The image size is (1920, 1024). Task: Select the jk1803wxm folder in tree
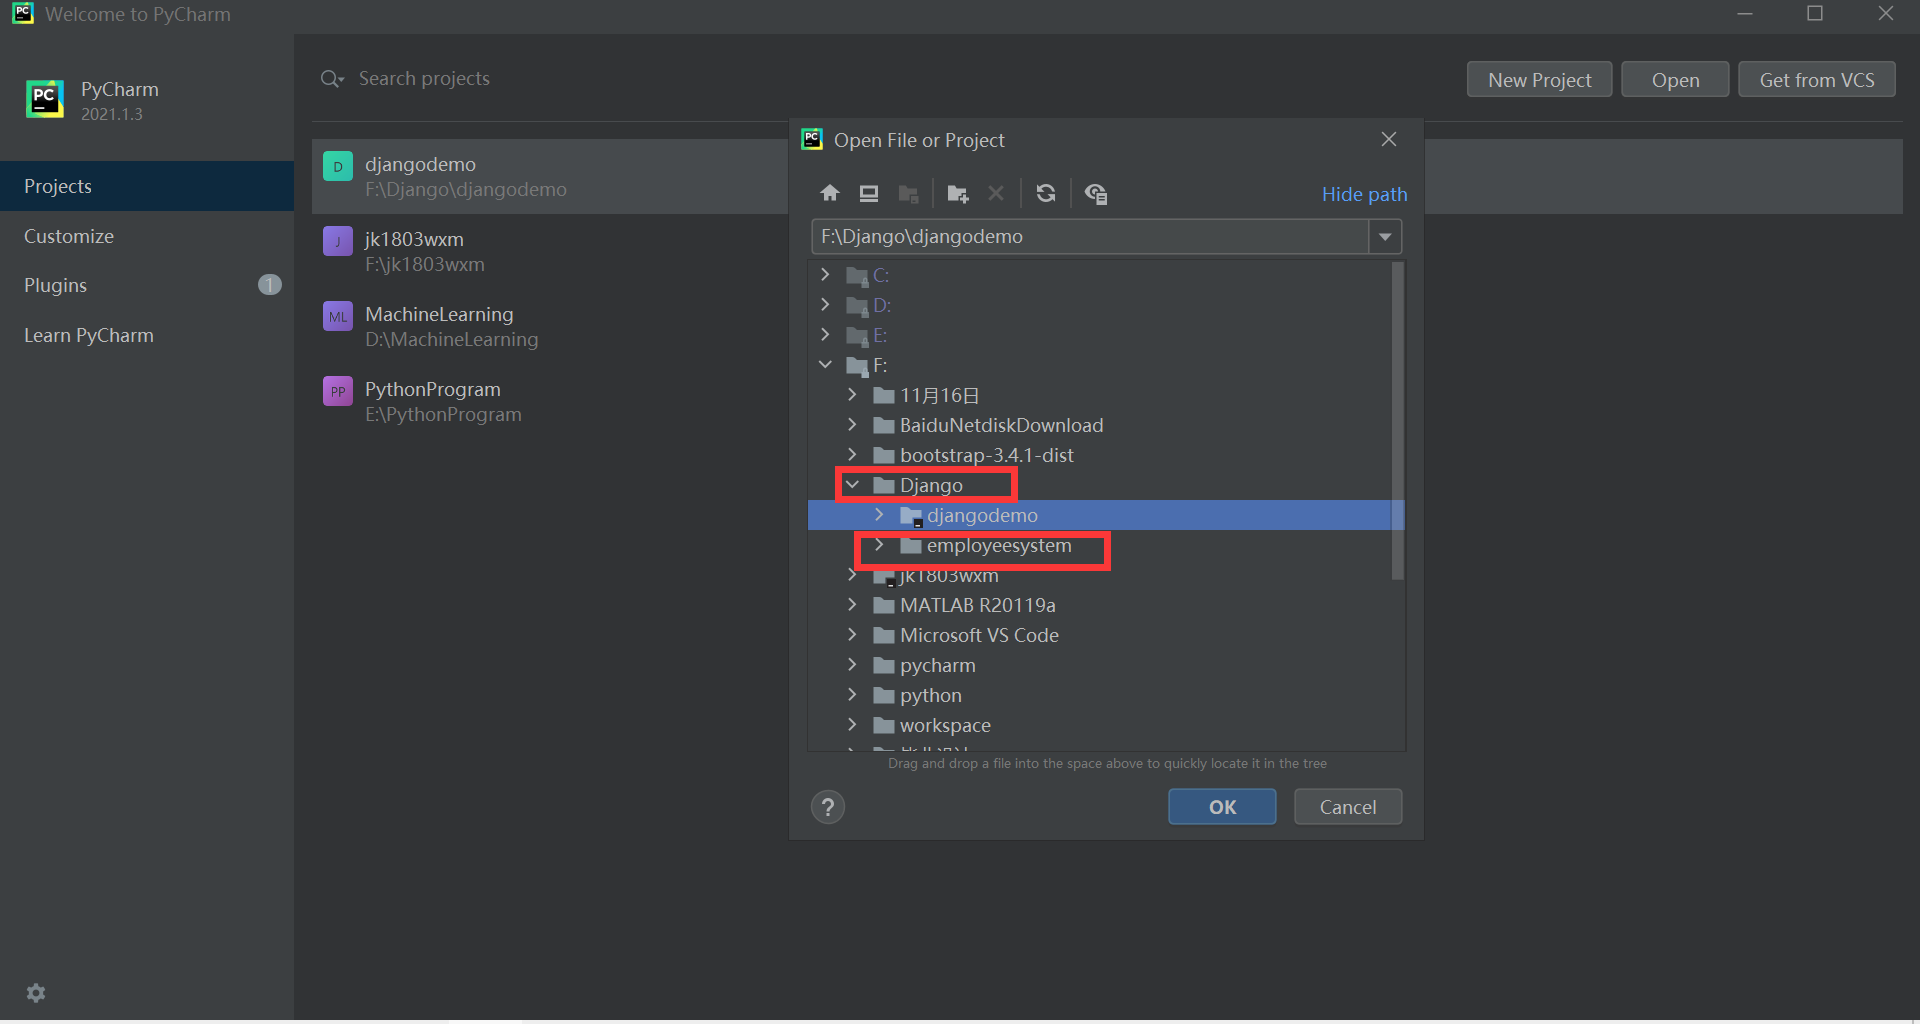pos(948,577)
